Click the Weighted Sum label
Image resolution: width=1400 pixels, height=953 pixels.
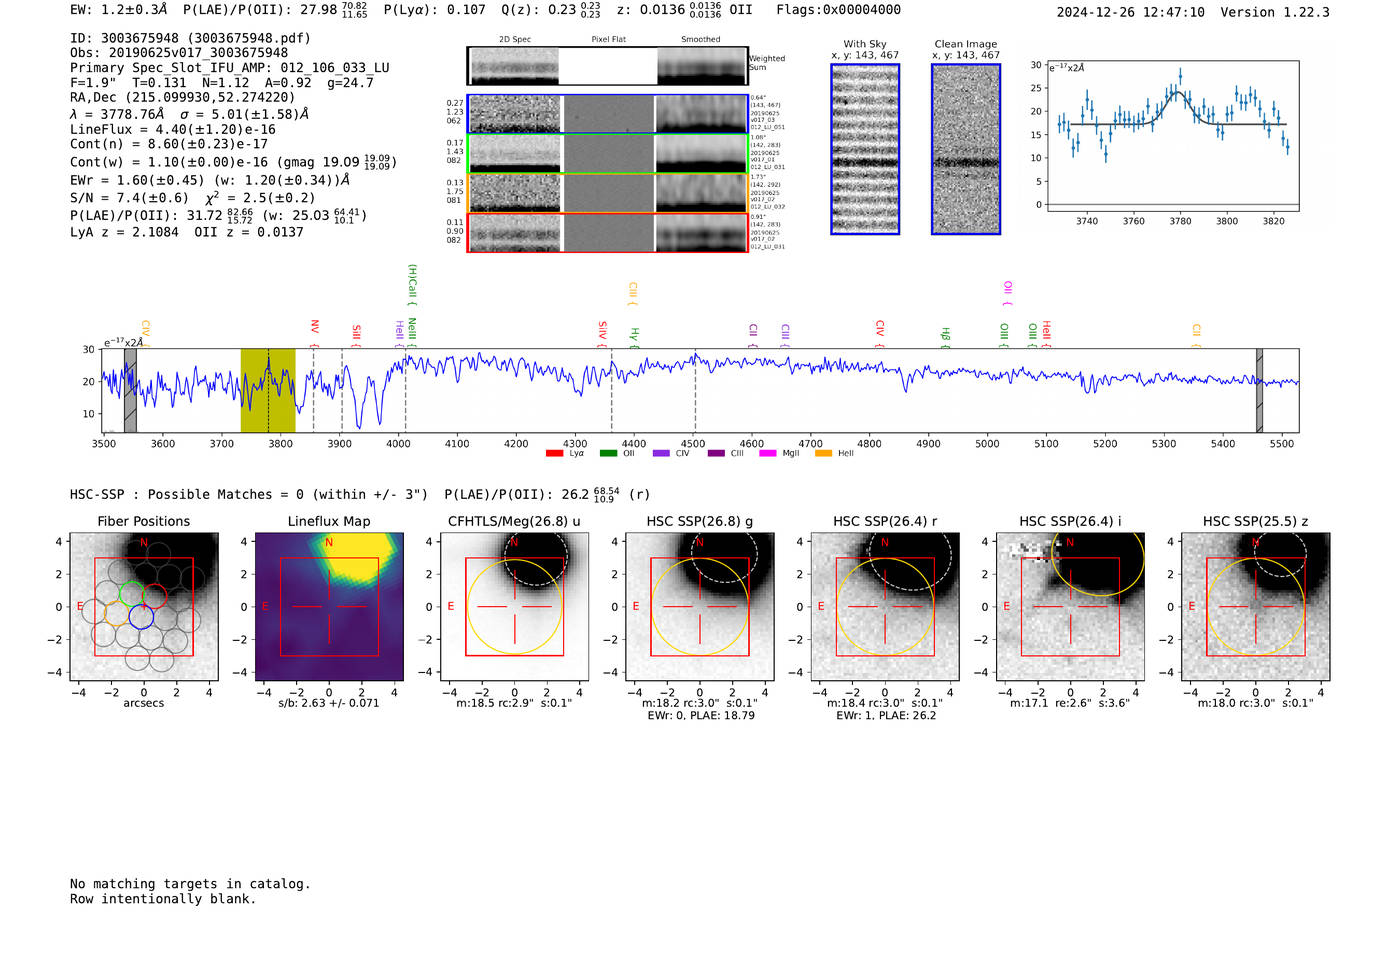[767, 63]
